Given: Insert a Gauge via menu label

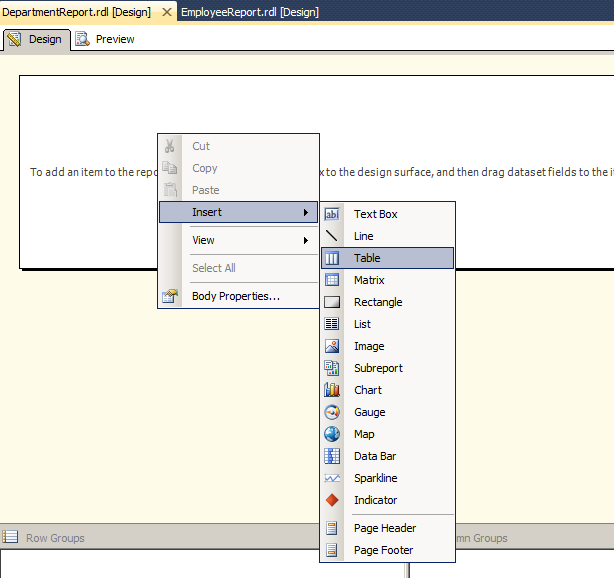Looking at the screenshot, I should click(x=370, y=412).
